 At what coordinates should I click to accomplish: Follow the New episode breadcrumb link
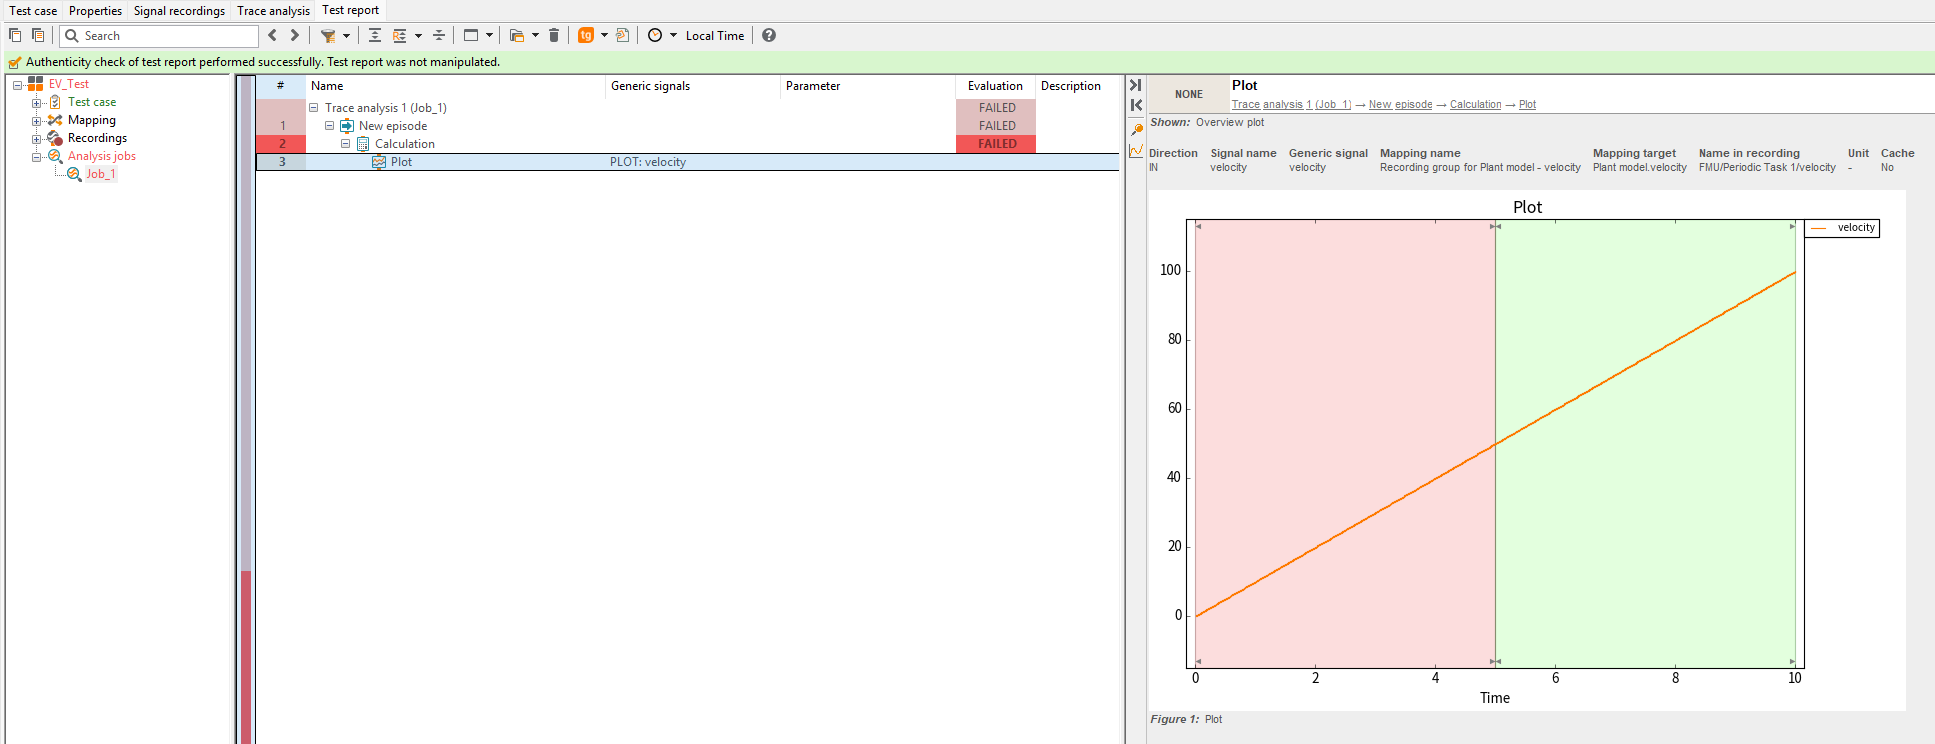click(x=1400, y=105)
